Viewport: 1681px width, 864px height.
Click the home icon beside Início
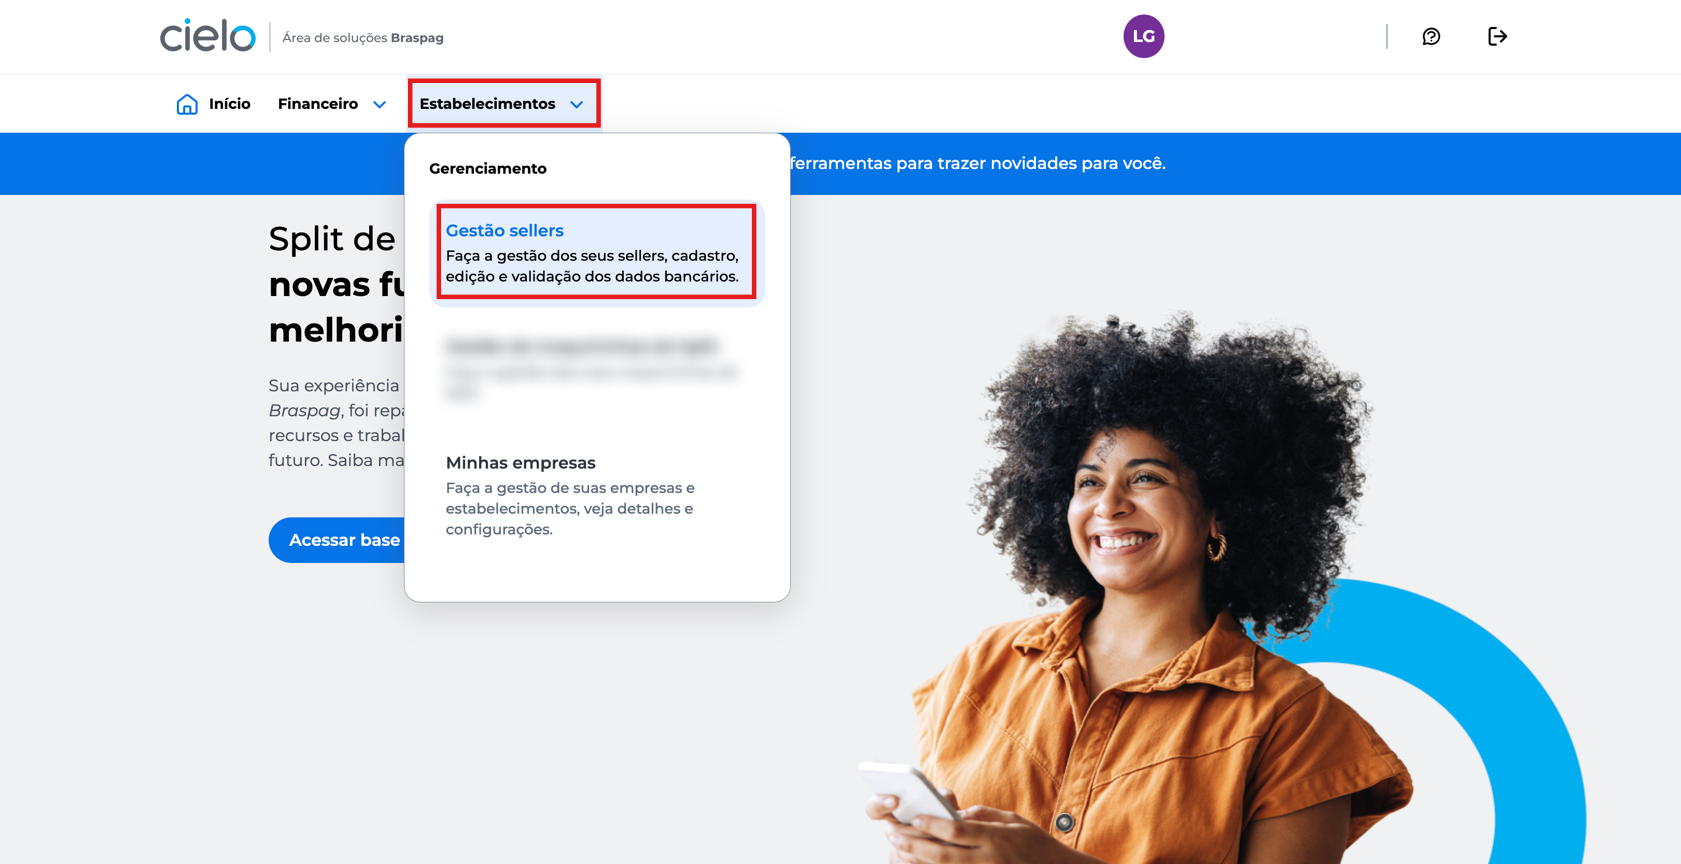pyautogui.click(x=187, y=104)
